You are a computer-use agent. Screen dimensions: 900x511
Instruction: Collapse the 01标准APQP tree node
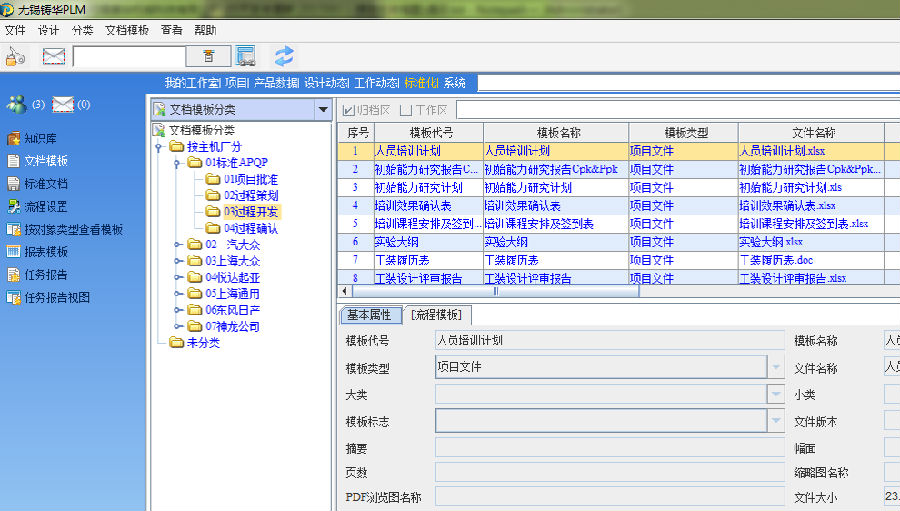(x=179, y=162)
